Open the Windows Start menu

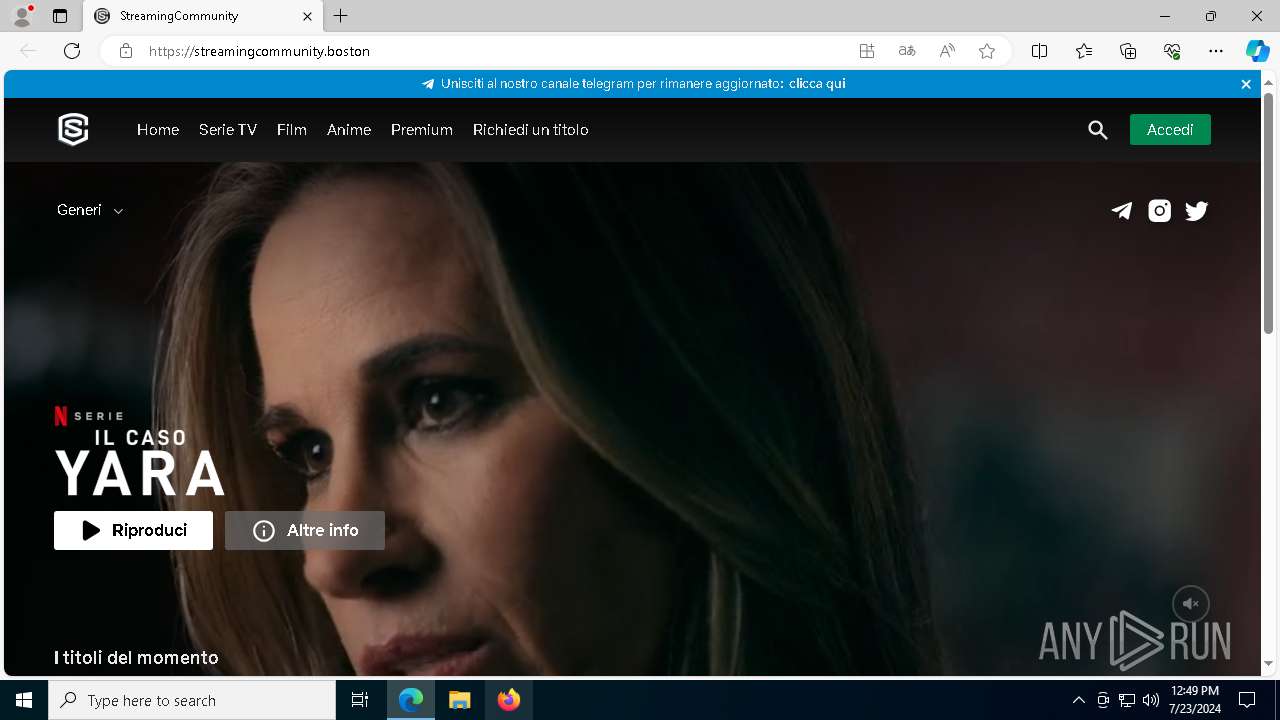pyautogui.click(x=24, y=700)
